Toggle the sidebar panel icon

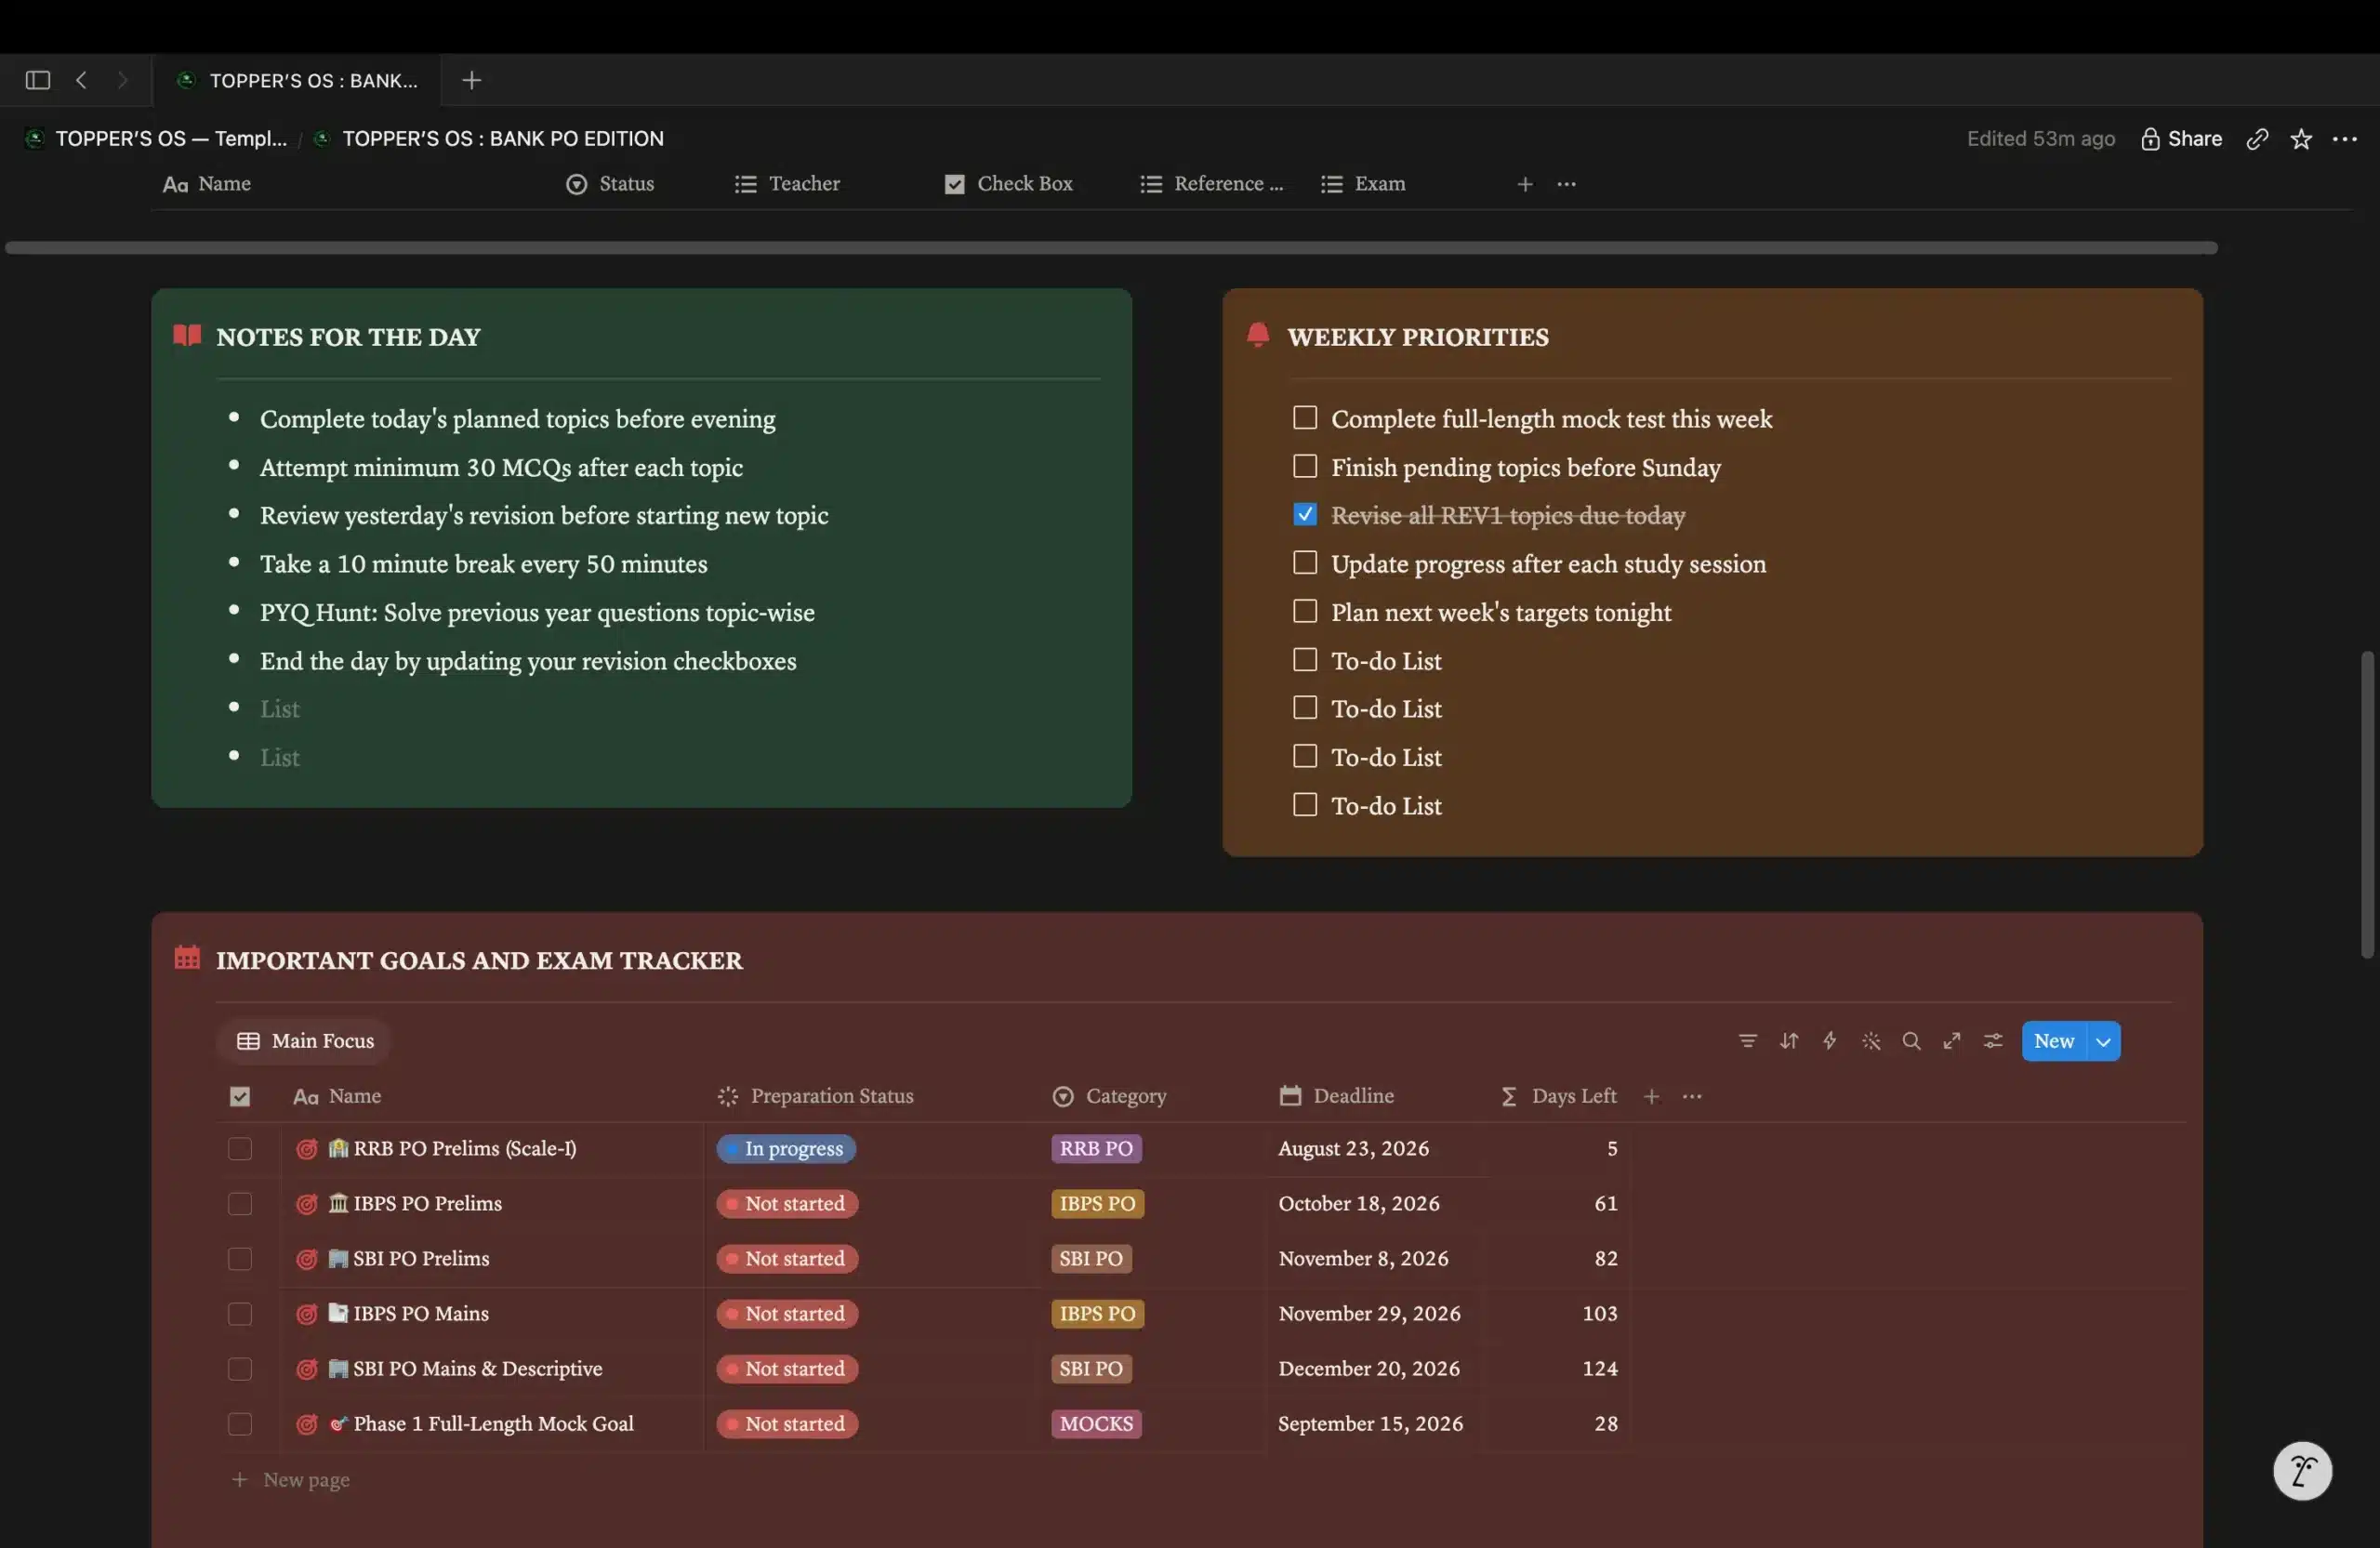point(38,80)
